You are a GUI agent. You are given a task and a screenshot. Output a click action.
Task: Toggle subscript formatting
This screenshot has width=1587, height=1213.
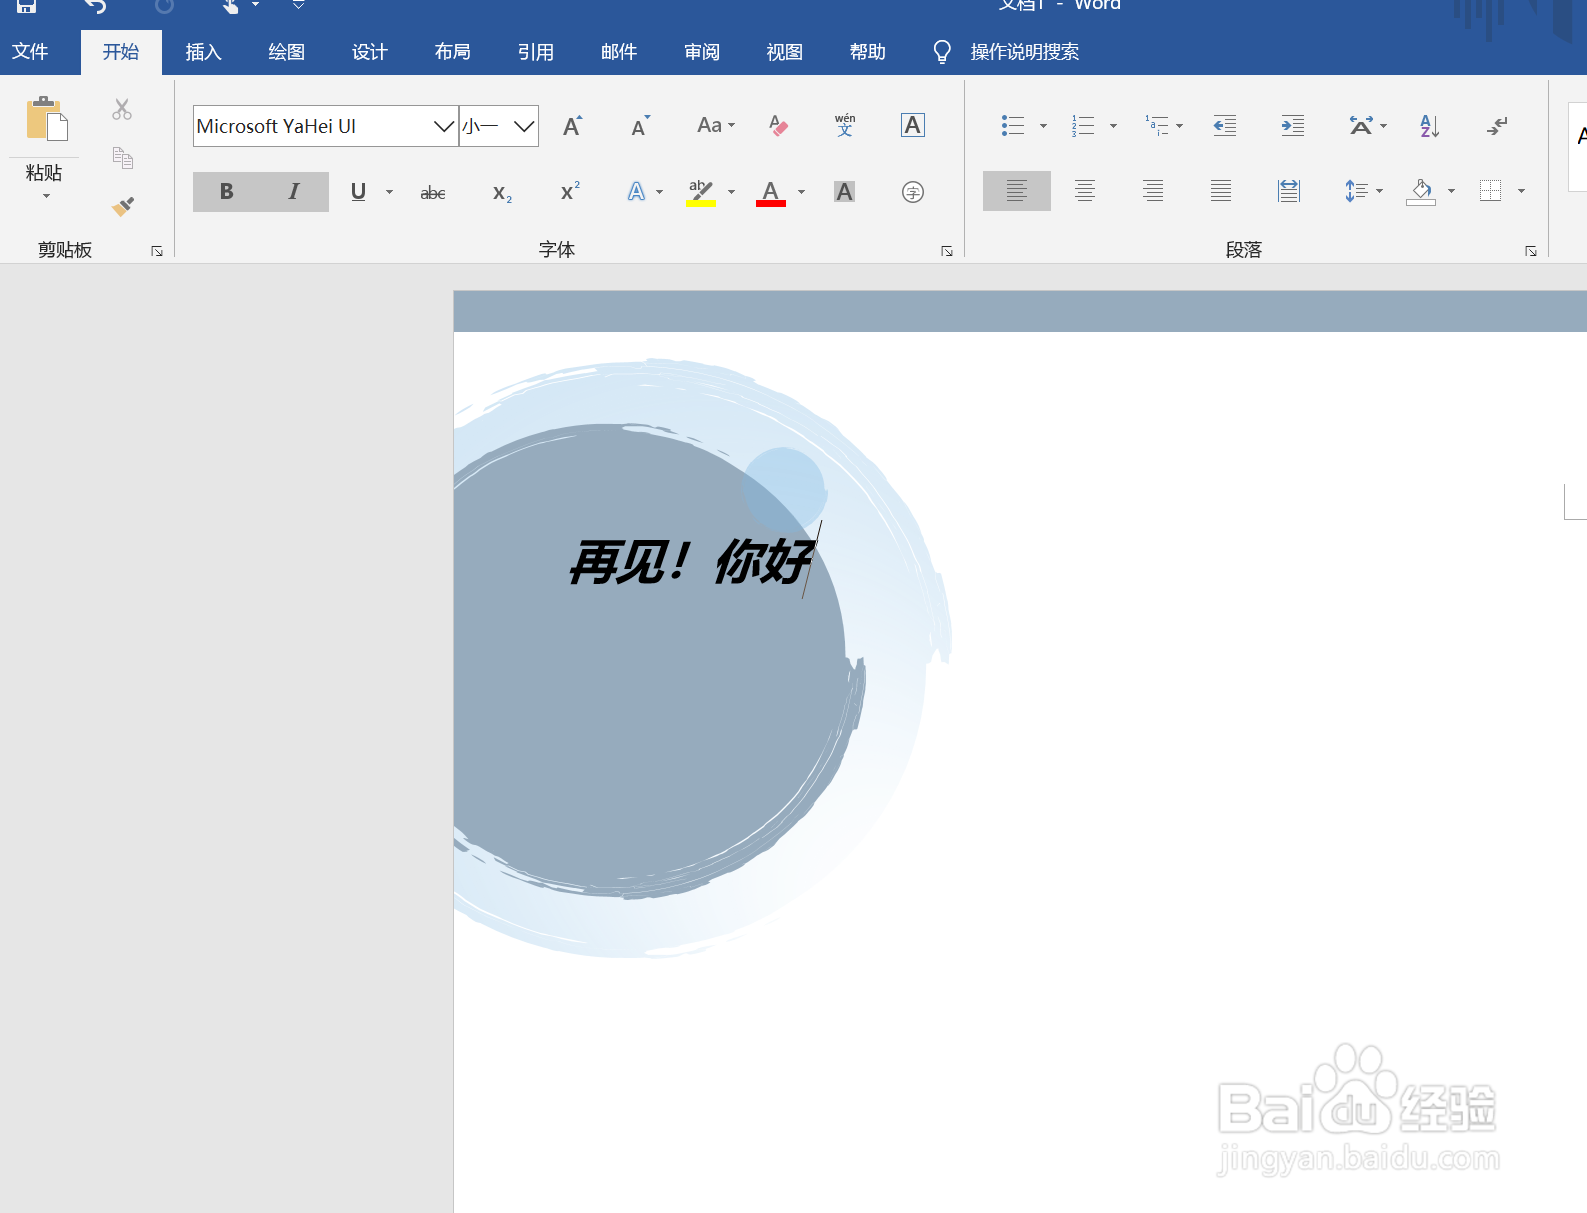pyautogui.click(x=502, y=193)
